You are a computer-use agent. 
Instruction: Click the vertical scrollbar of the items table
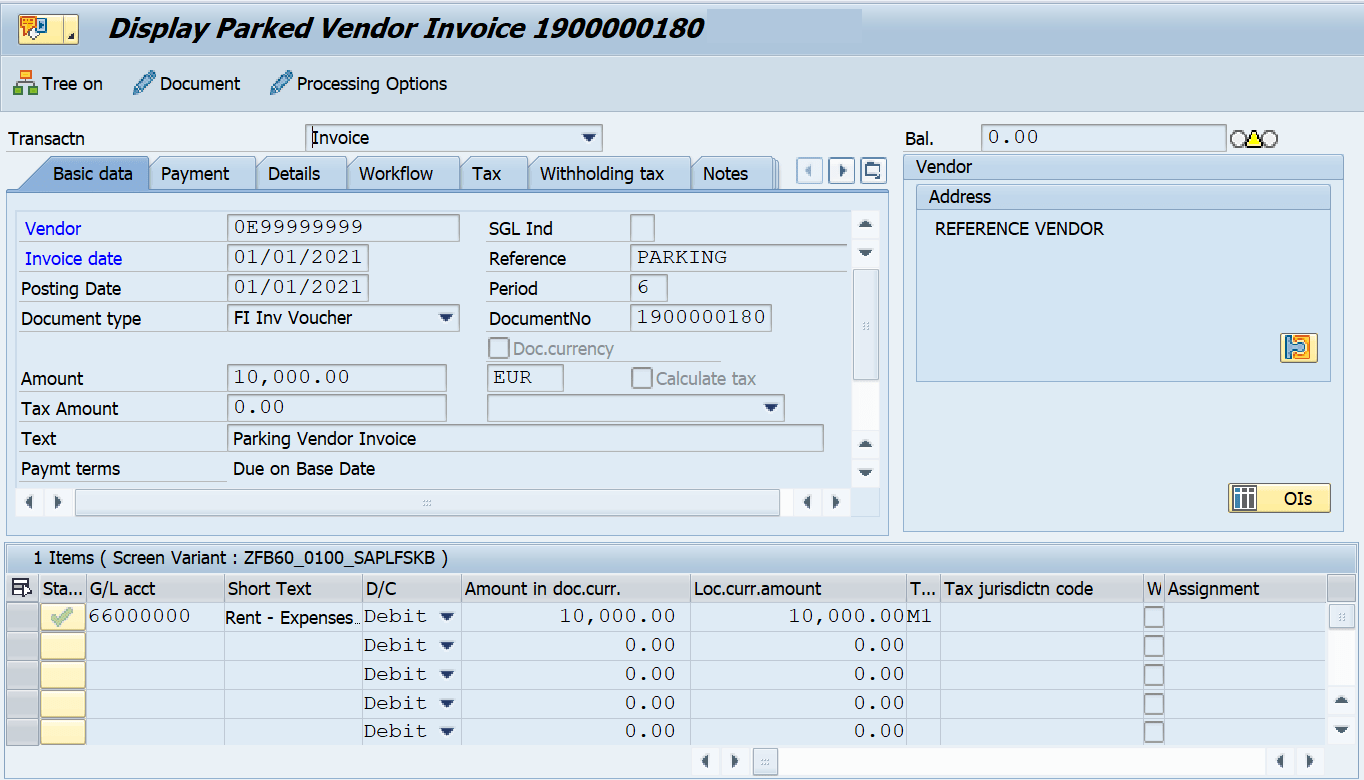[1342, 660]
